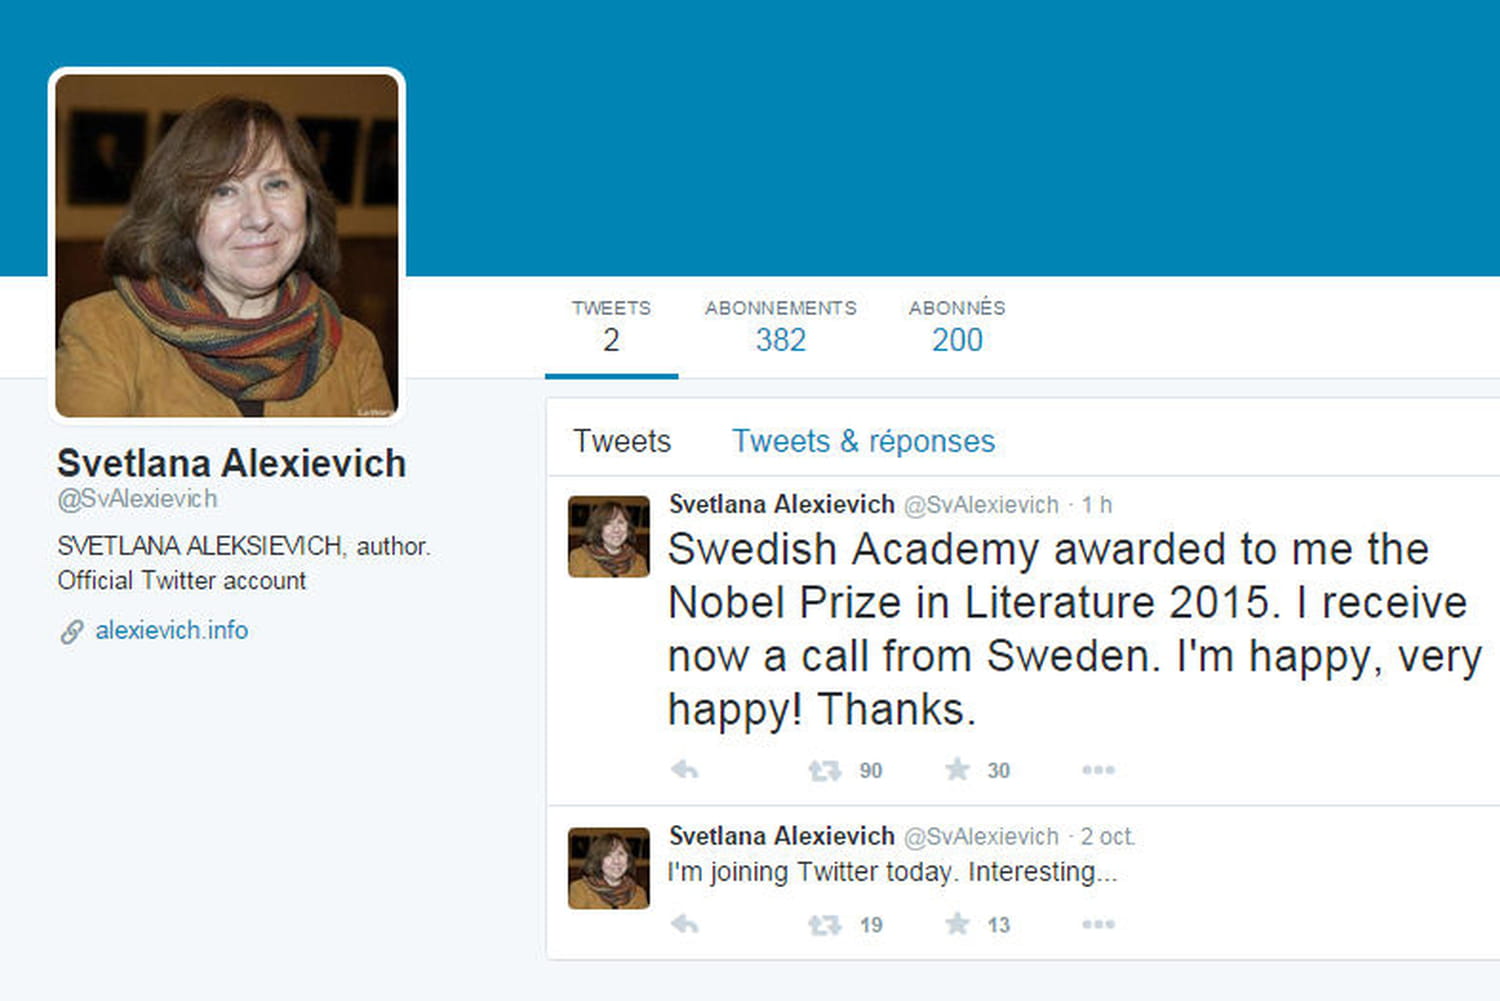Star the "I'm joining Twitter" tweet
This screenshot has height=1001, width=1500.
960,924
